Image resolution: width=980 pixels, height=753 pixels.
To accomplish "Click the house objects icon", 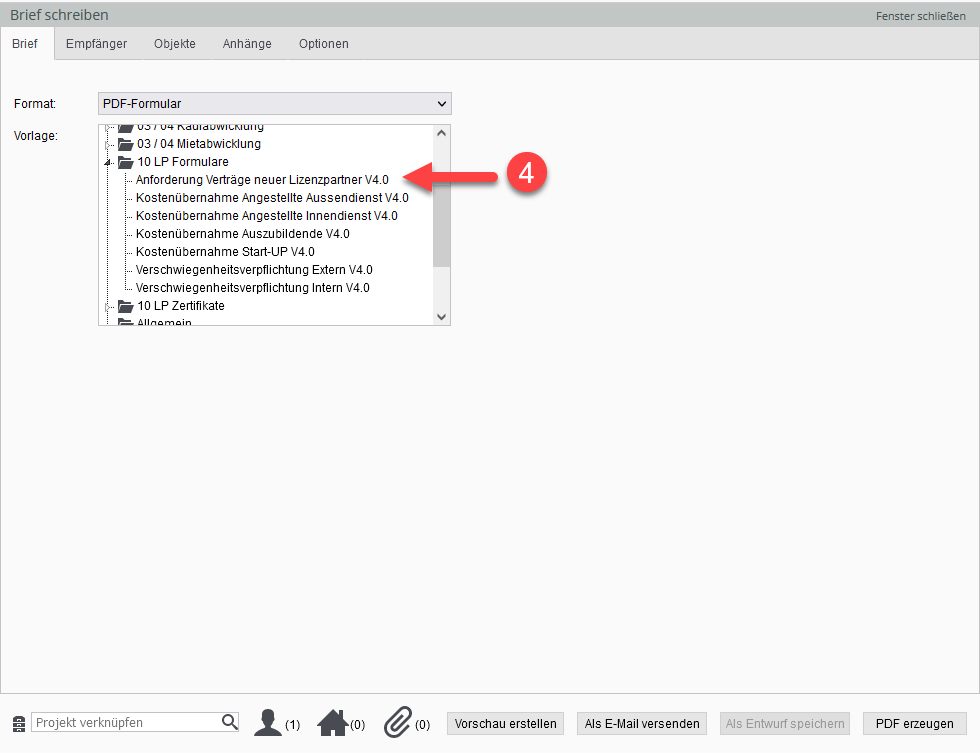I will 332,722.
